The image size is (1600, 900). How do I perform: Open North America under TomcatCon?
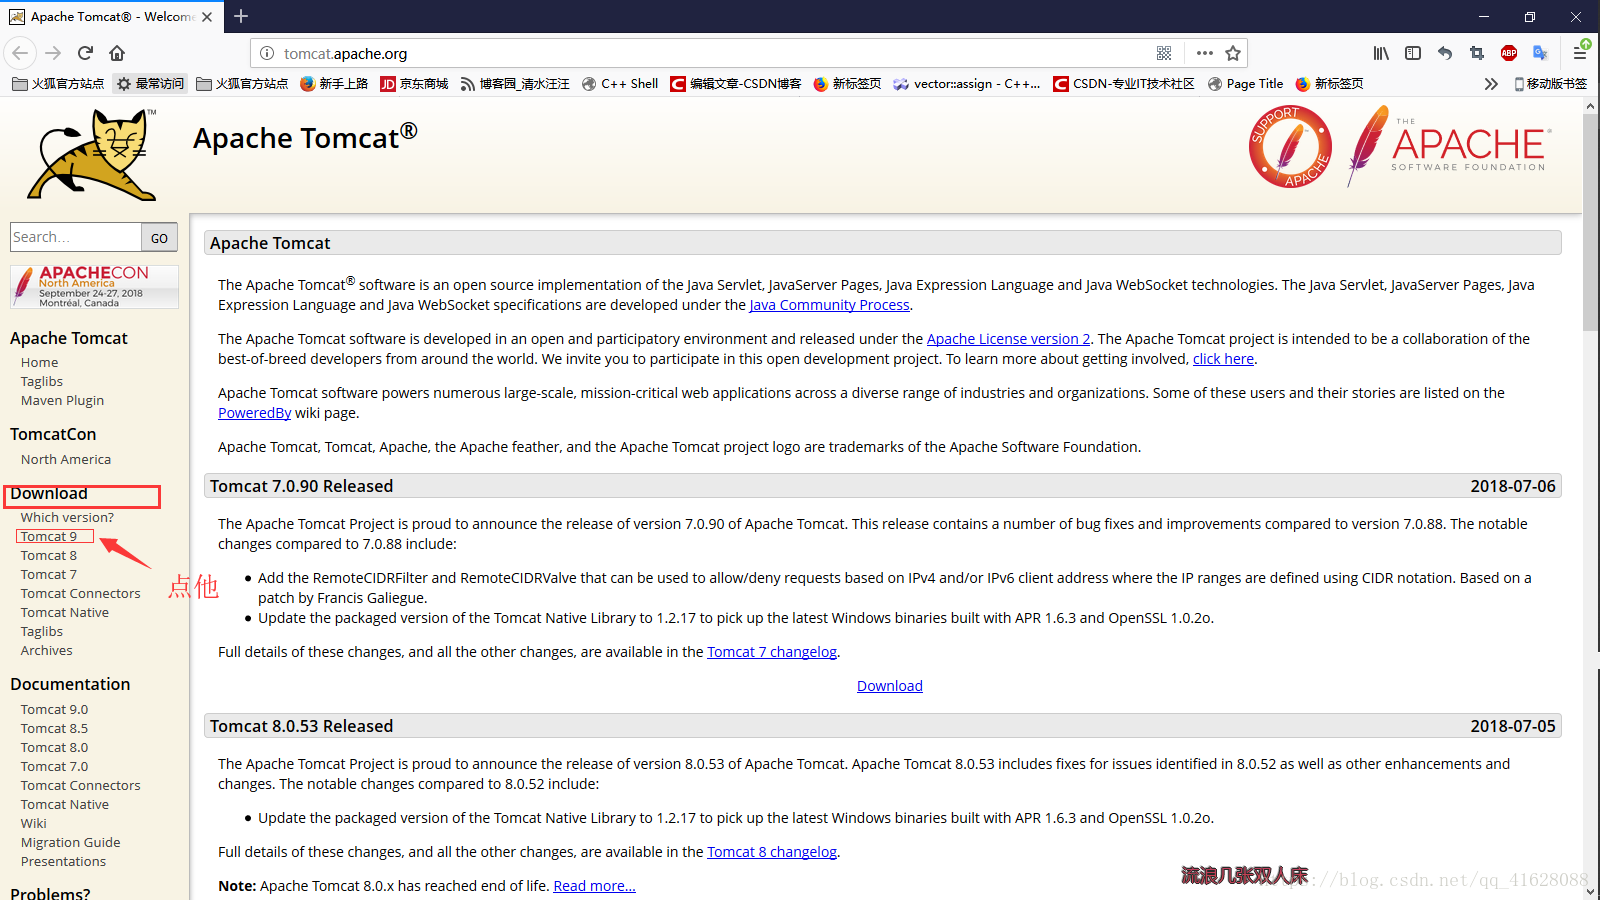66,459
